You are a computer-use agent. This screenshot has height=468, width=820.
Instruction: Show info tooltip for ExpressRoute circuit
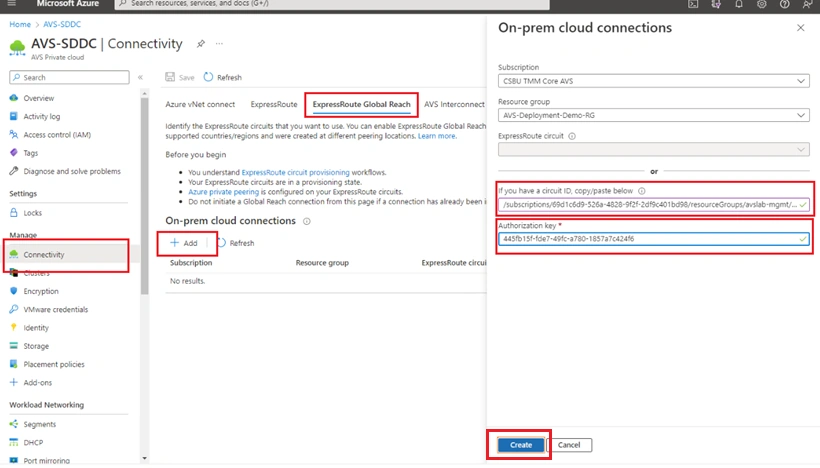(x=572, y=136)
